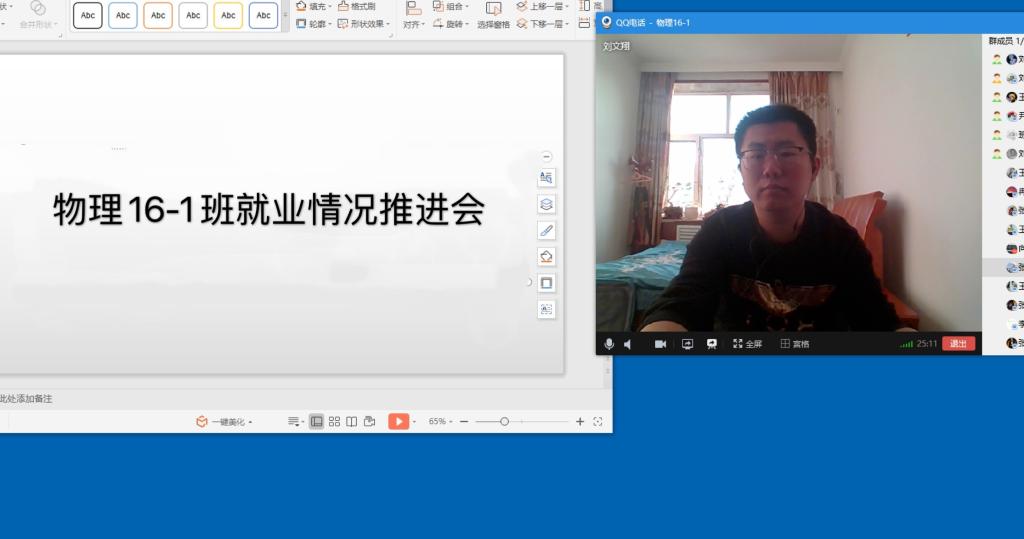Viewport: 1024px width, 539px height.
Task: Switch to slide sorter grid view
Action: point(334,422)
